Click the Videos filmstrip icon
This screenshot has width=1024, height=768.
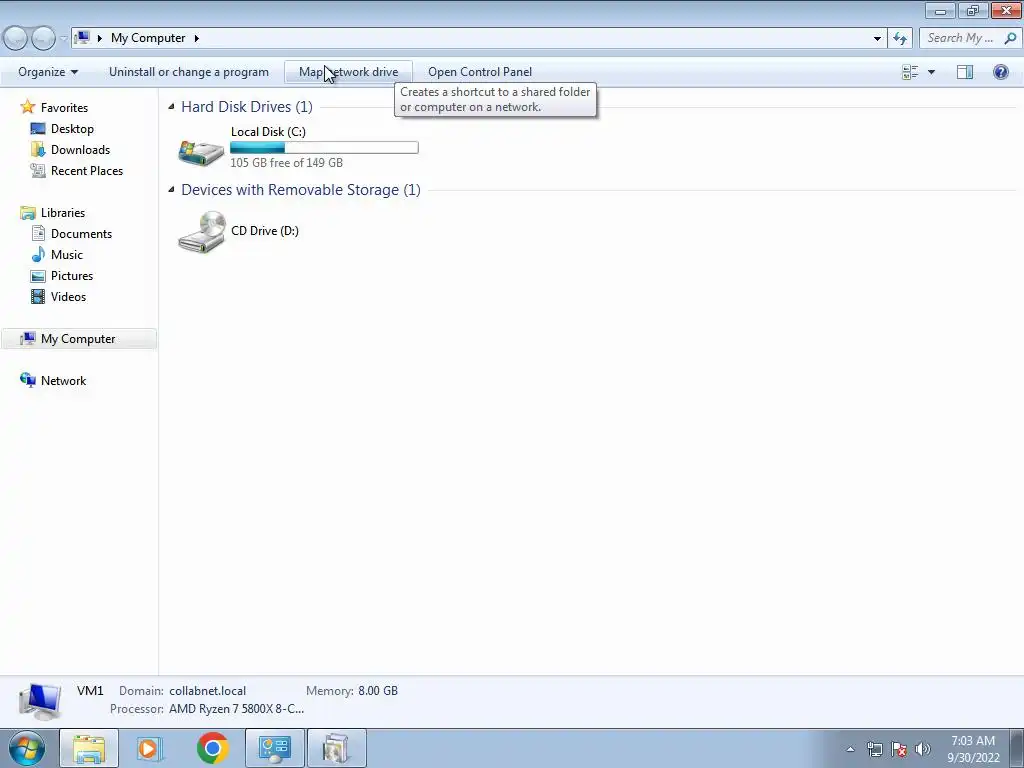(38, 296)
